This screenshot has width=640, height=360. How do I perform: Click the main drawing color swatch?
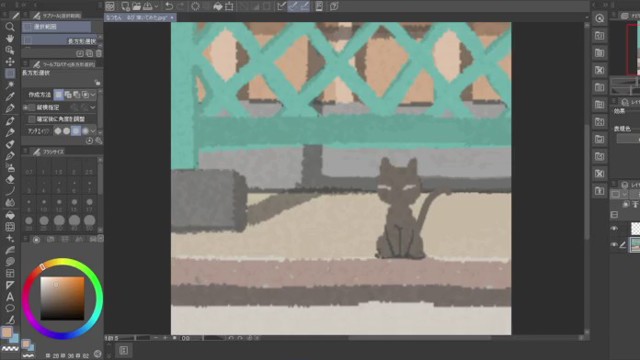(7, 333)
